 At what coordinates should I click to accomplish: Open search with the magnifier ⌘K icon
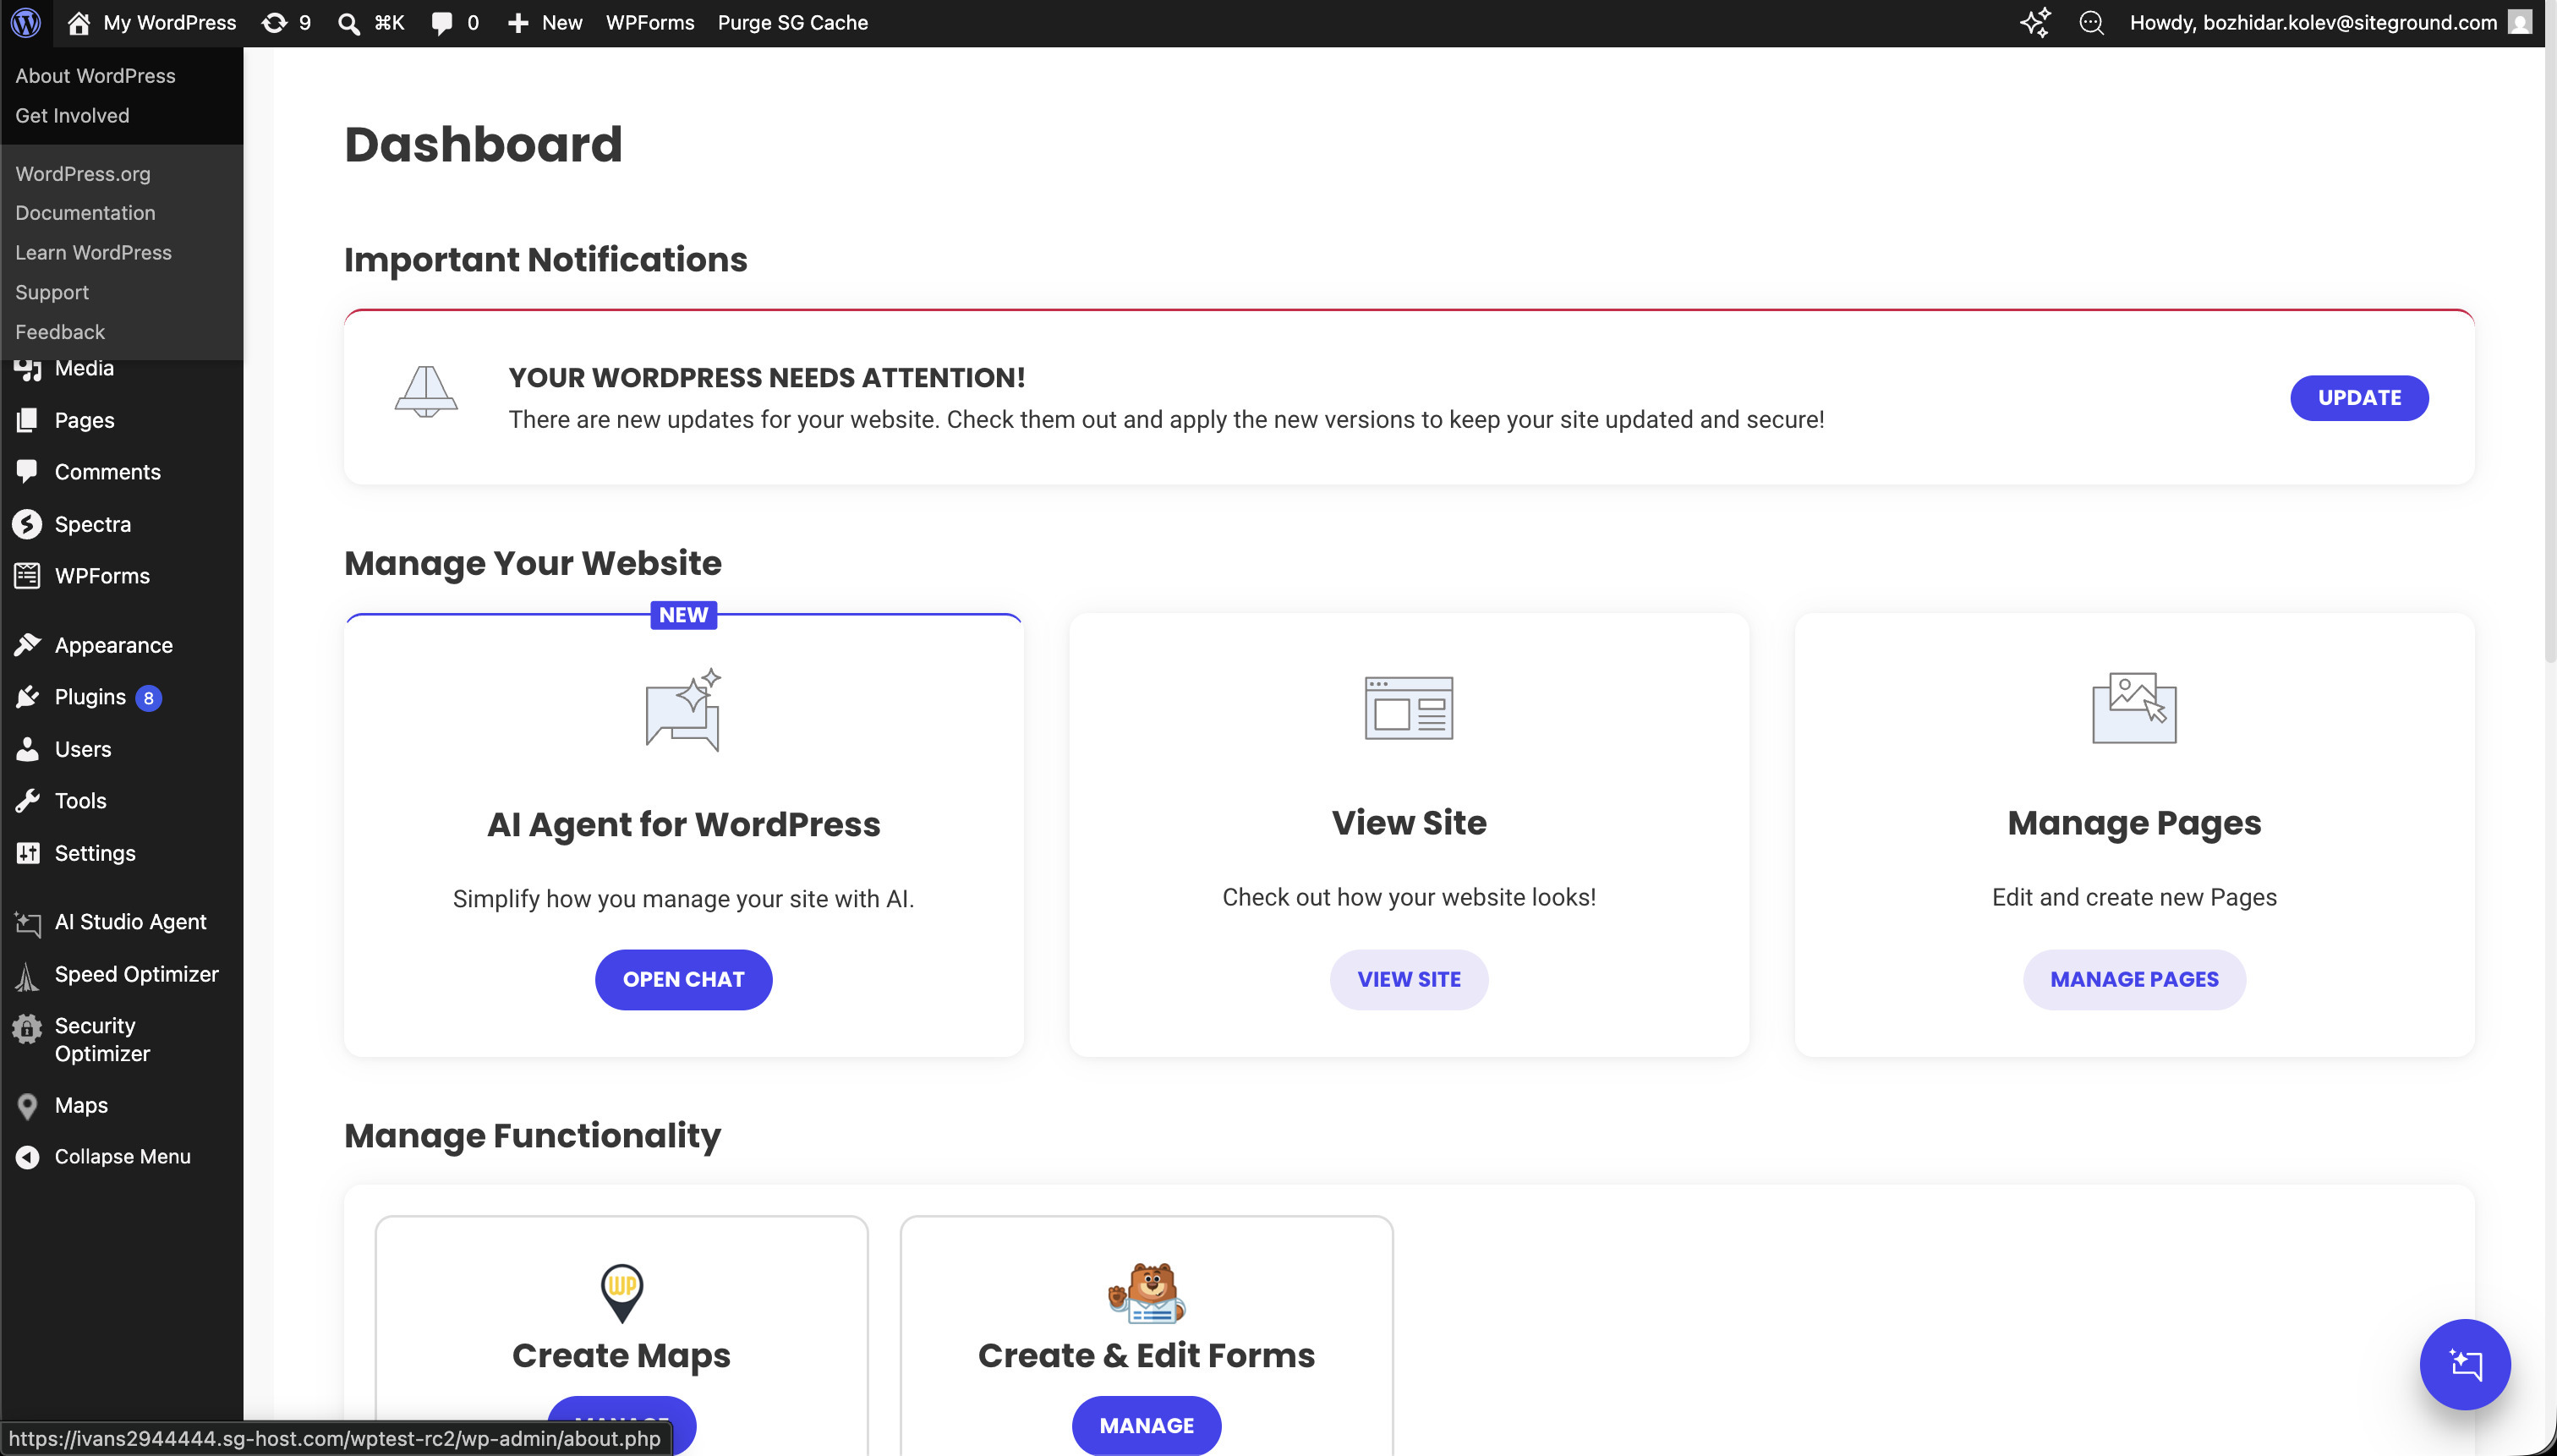coord(370,22)
